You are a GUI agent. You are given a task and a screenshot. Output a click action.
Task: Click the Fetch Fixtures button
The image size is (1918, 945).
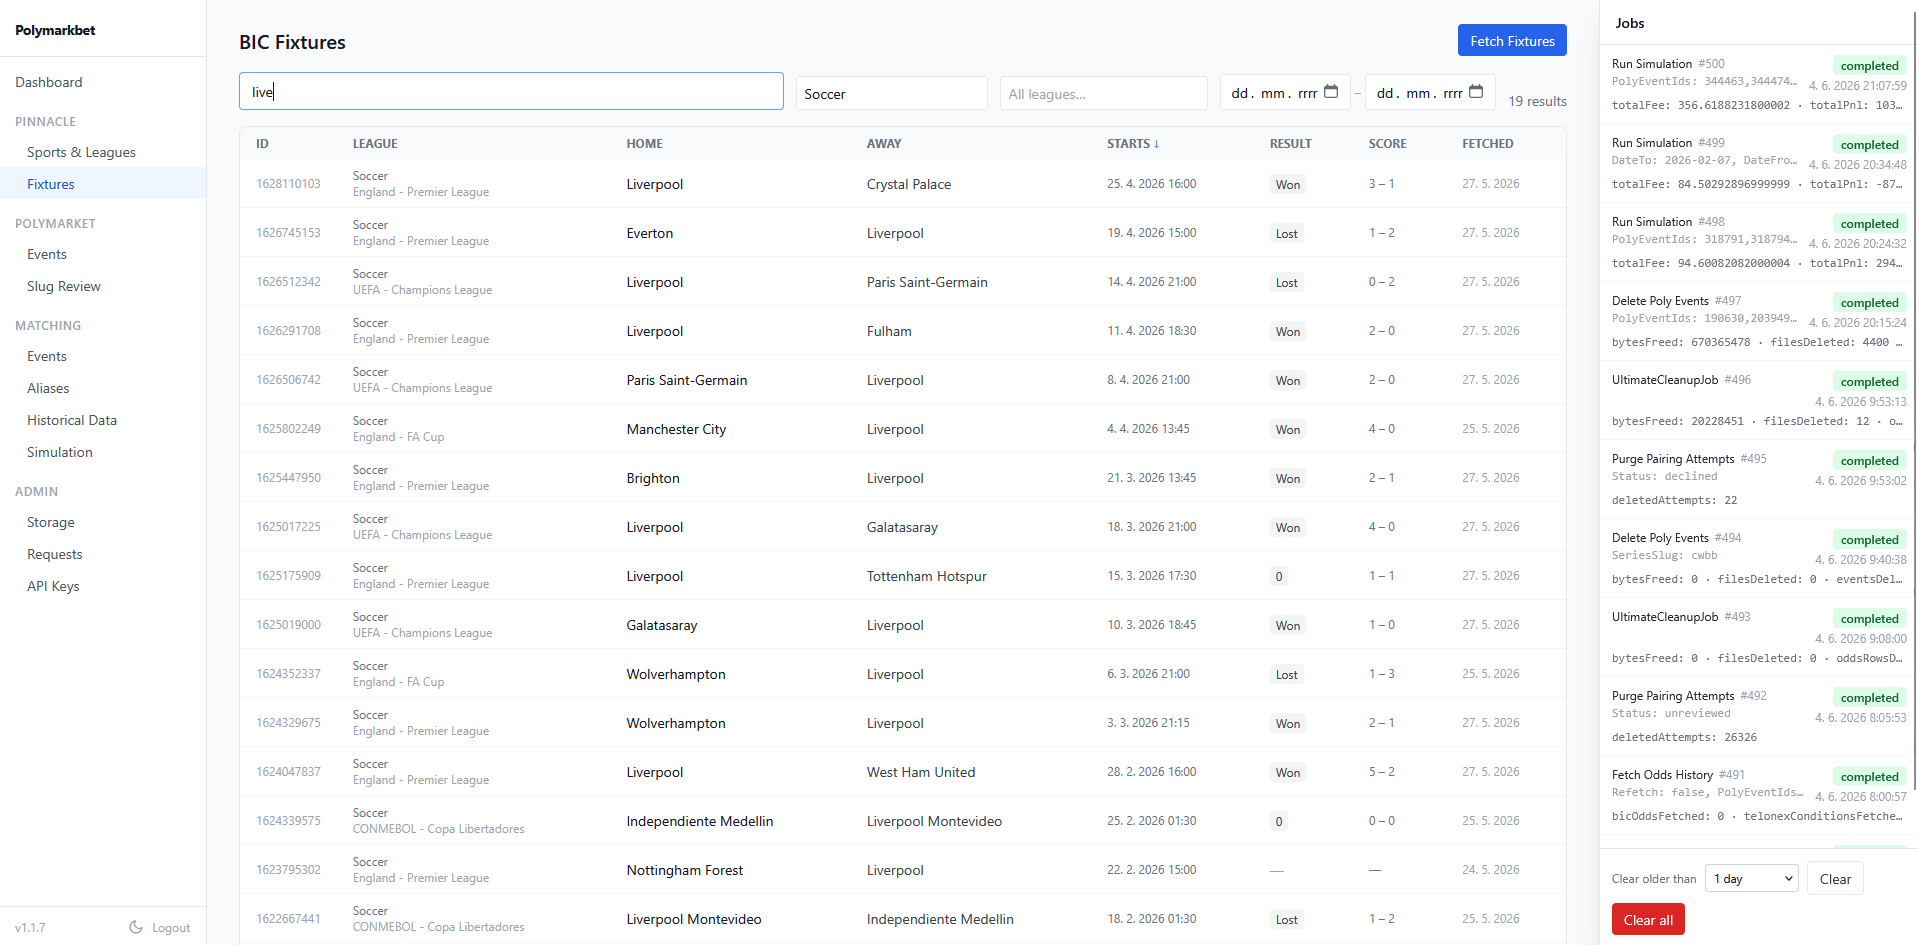1512,41
